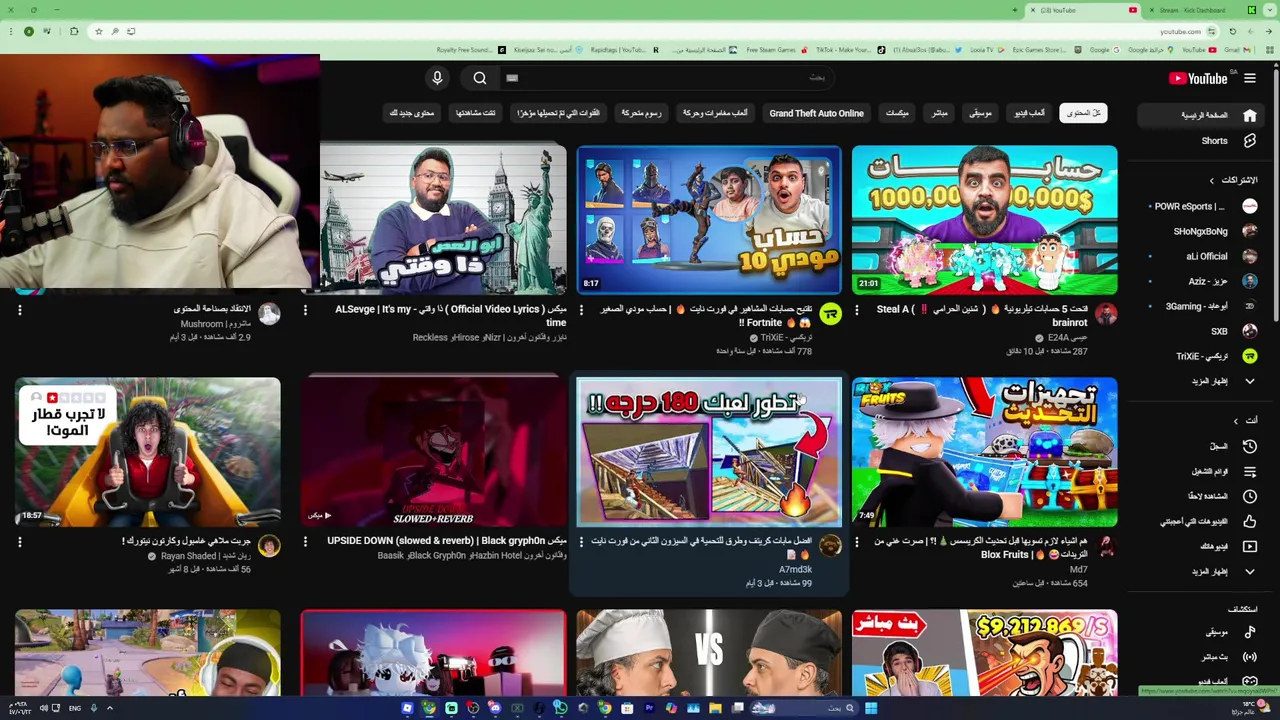The width and height of the screenshot is (1280, 720).
Task: Open options menu for Blox Fruits video
Action: pyautogui.click(x=857, y=542)
